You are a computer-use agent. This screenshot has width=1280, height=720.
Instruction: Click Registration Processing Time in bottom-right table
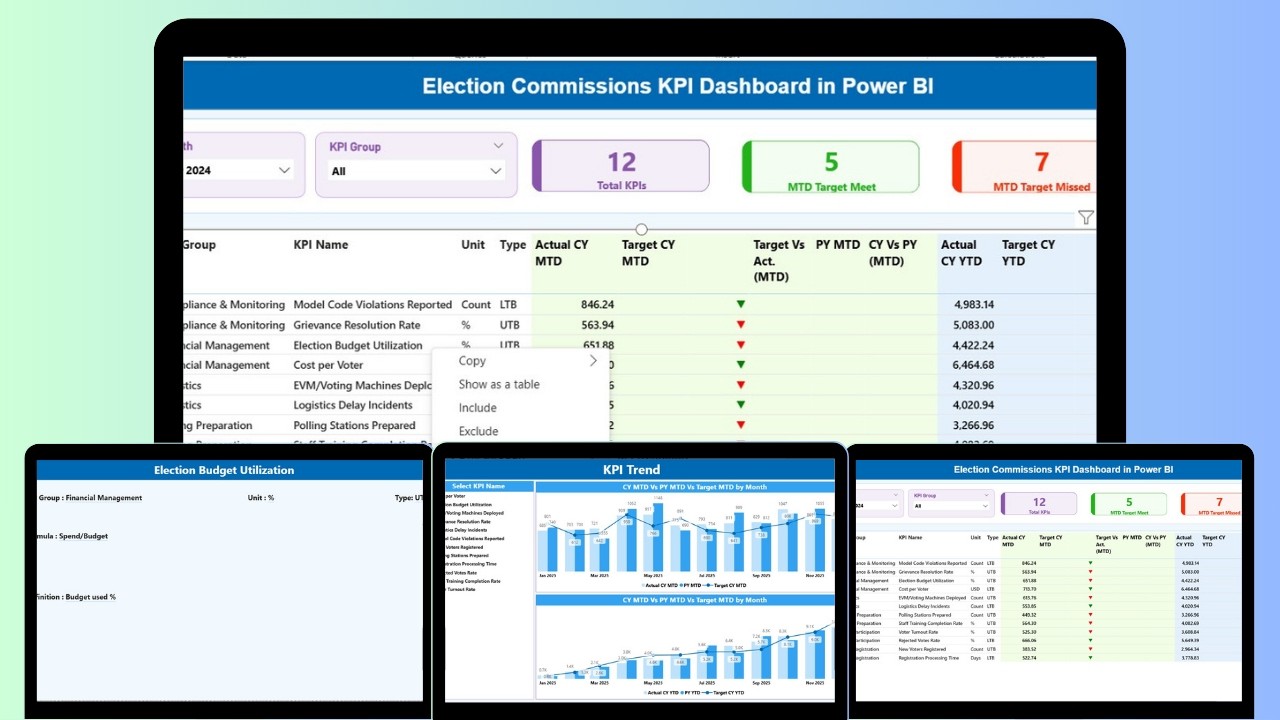click(929, 658)
